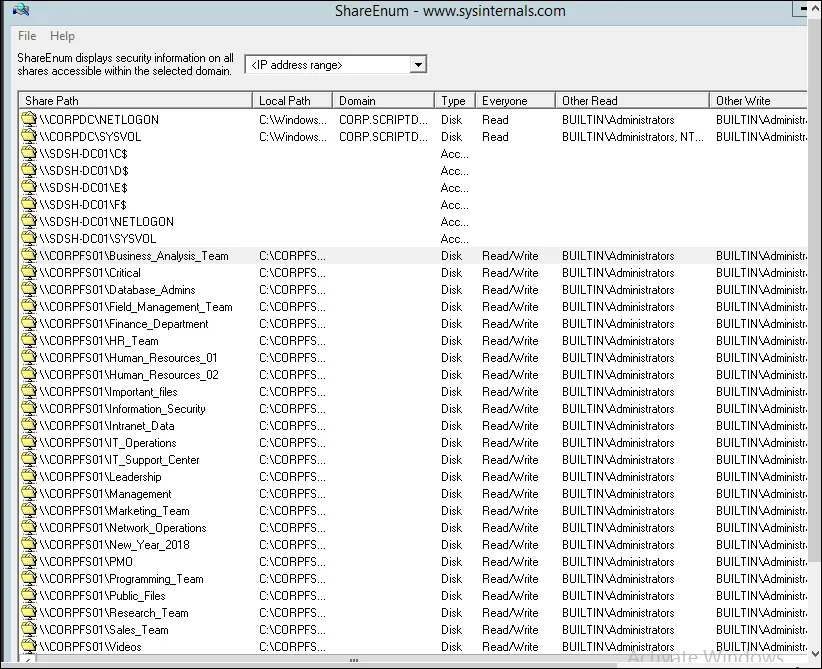
Task: Click folder icon for CORPFS01\Critical share
Action: (x=29, y=272)
